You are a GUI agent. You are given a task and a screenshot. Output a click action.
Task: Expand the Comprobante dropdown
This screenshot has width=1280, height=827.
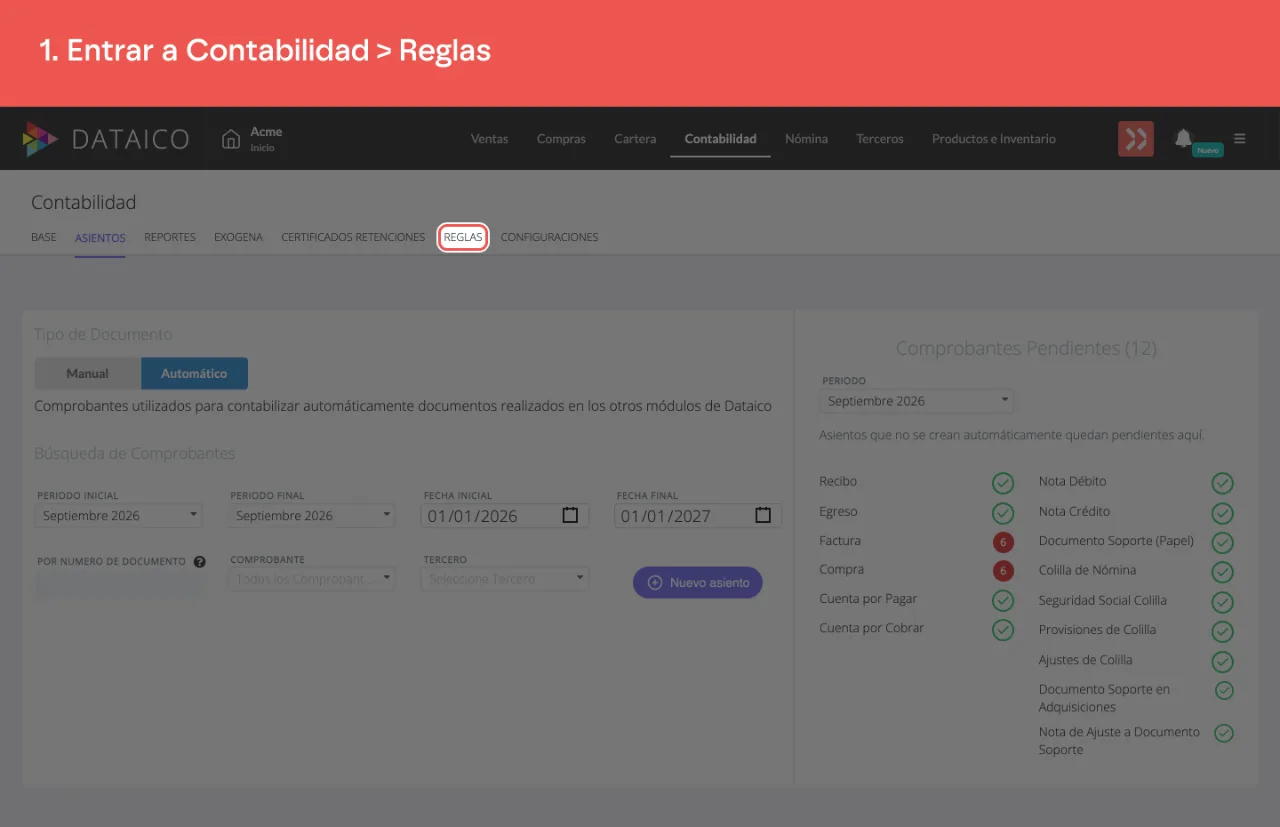click(x=313, y=579)
